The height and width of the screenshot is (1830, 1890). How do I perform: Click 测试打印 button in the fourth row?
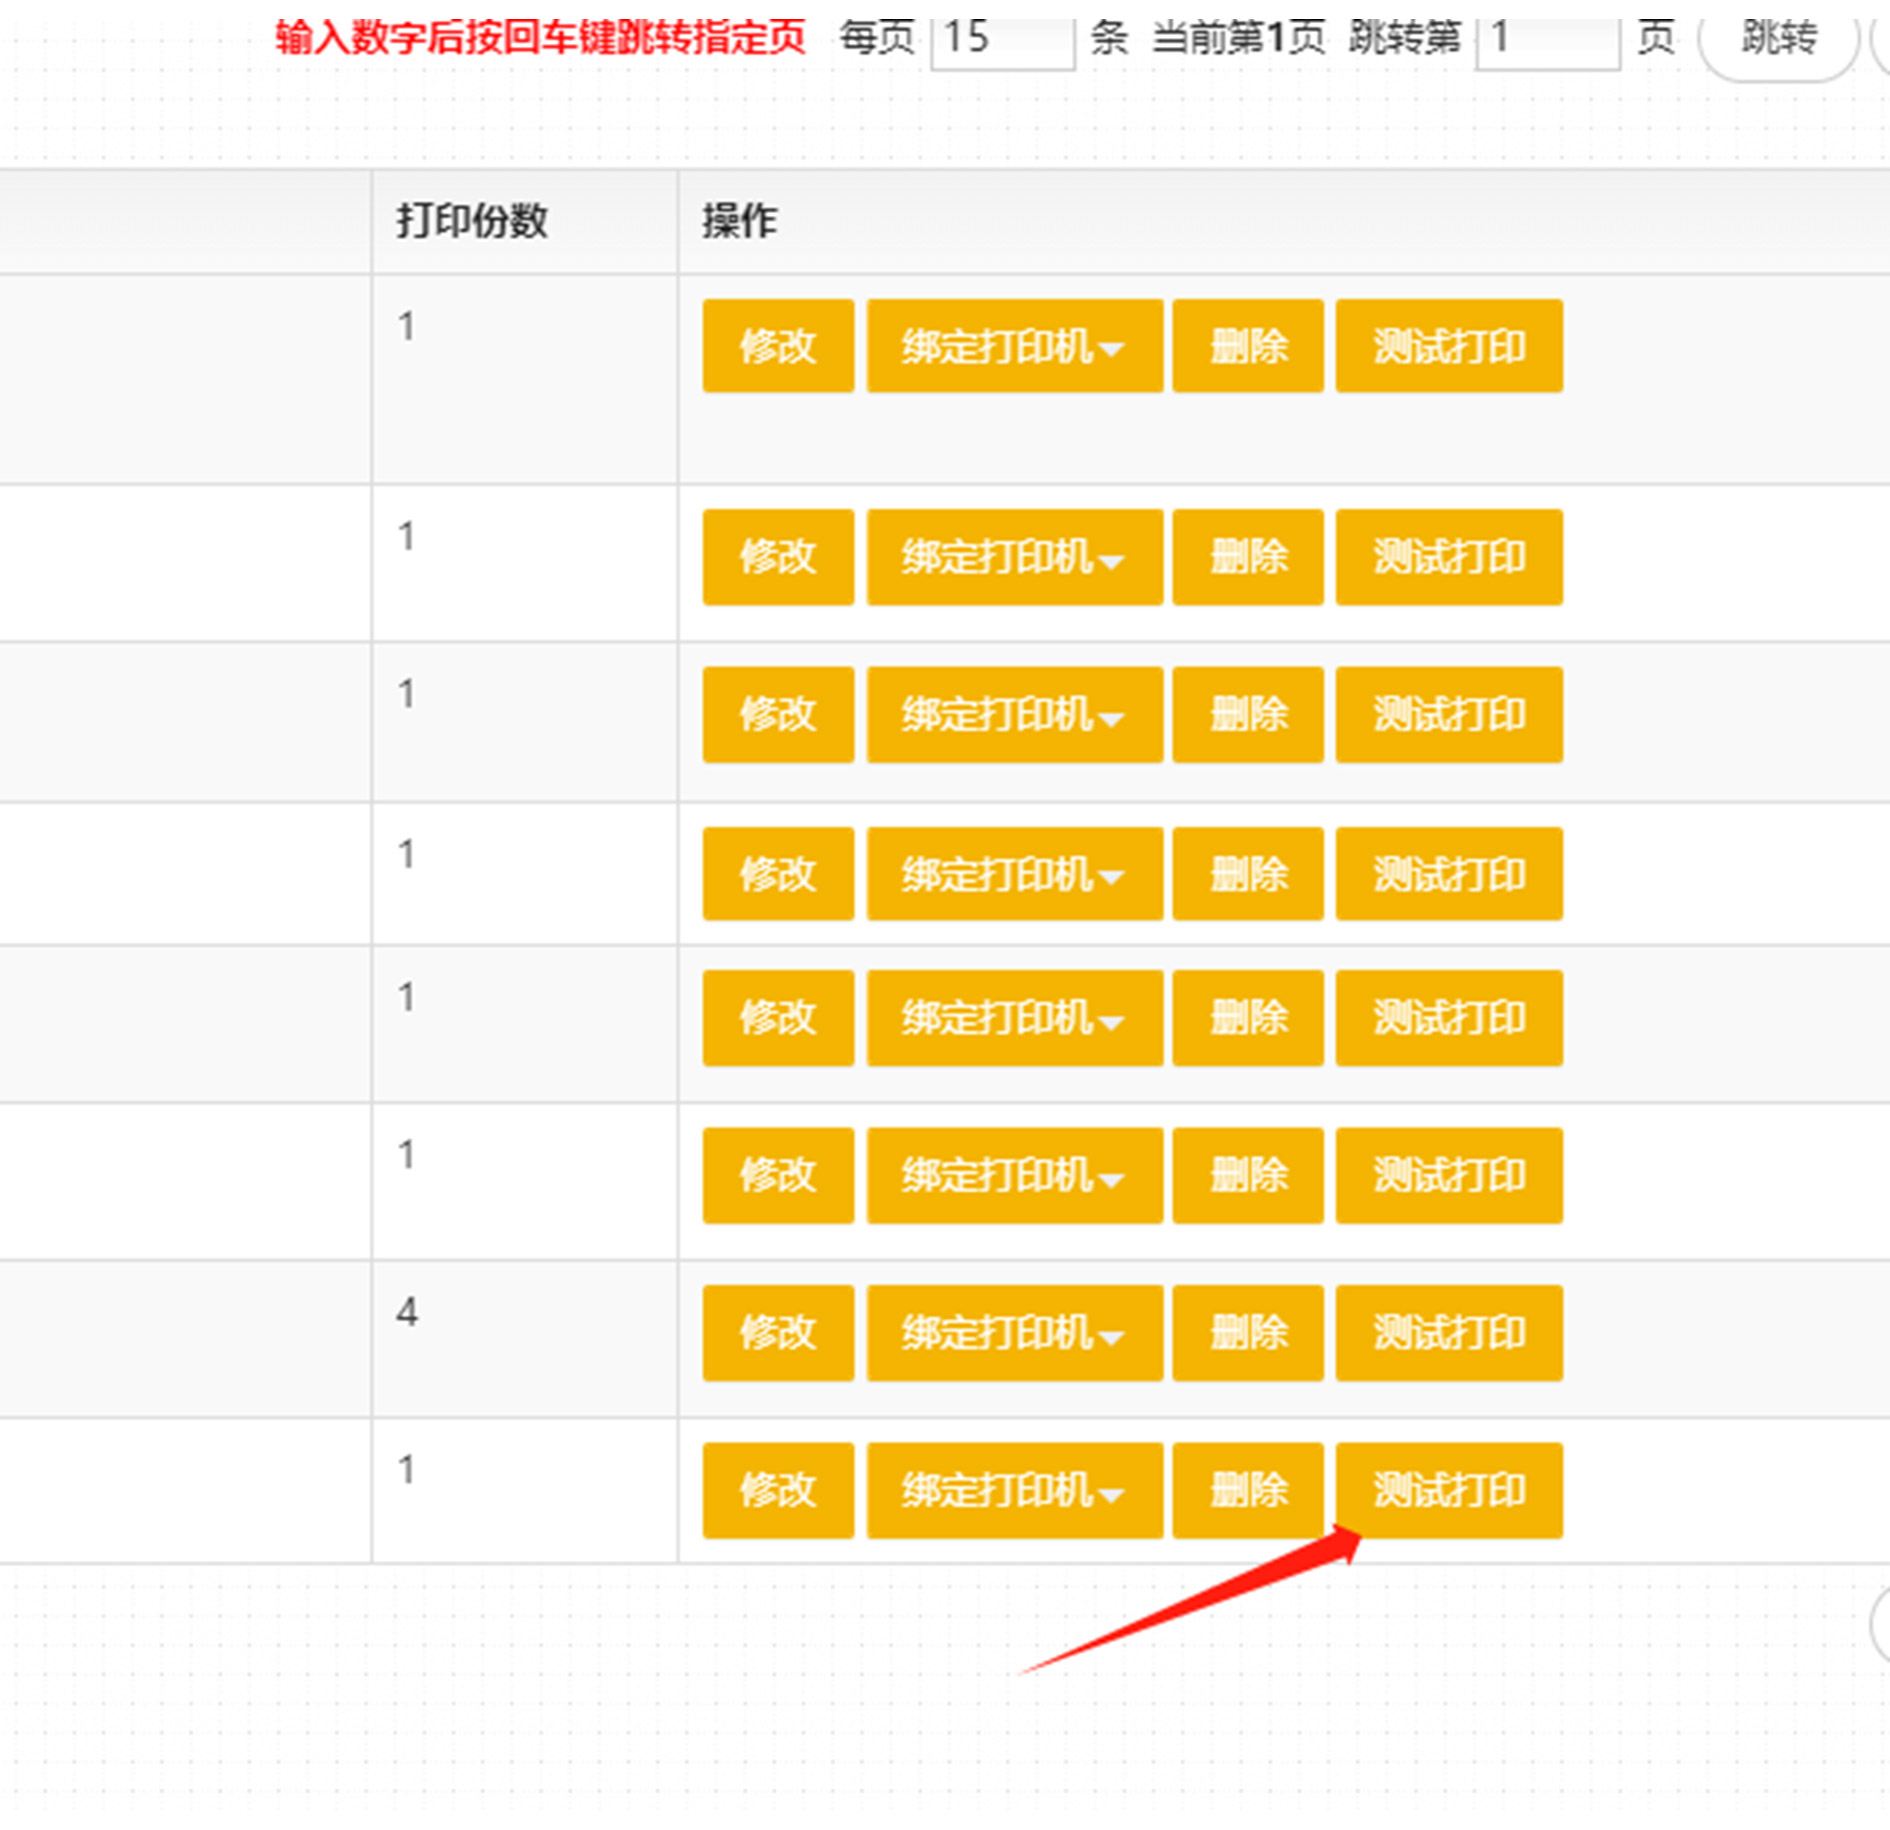[1448, 873]
